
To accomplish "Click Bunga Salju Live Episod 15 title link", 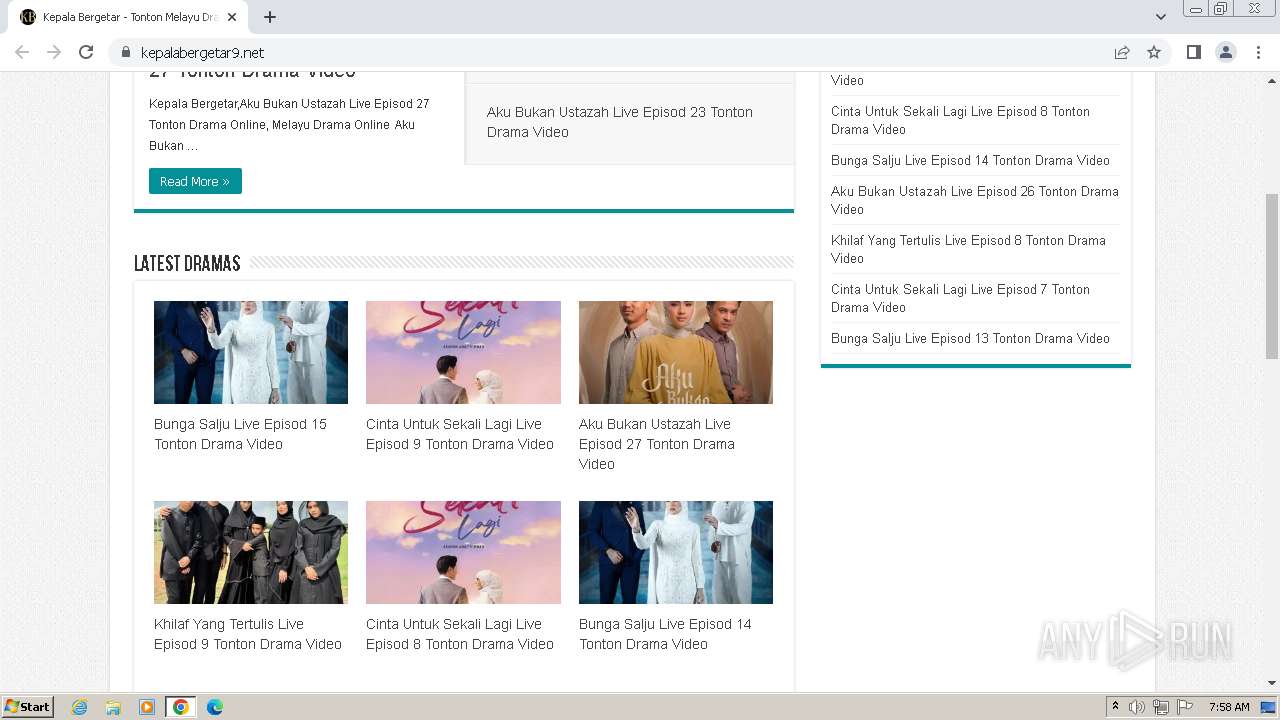I will coord(240,434).
